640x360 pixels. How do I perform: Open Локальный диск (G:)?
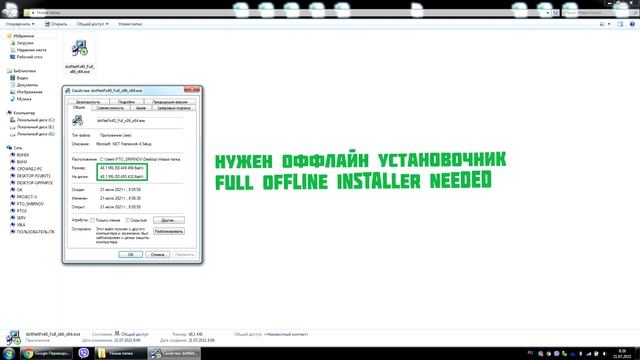point(35,134)
